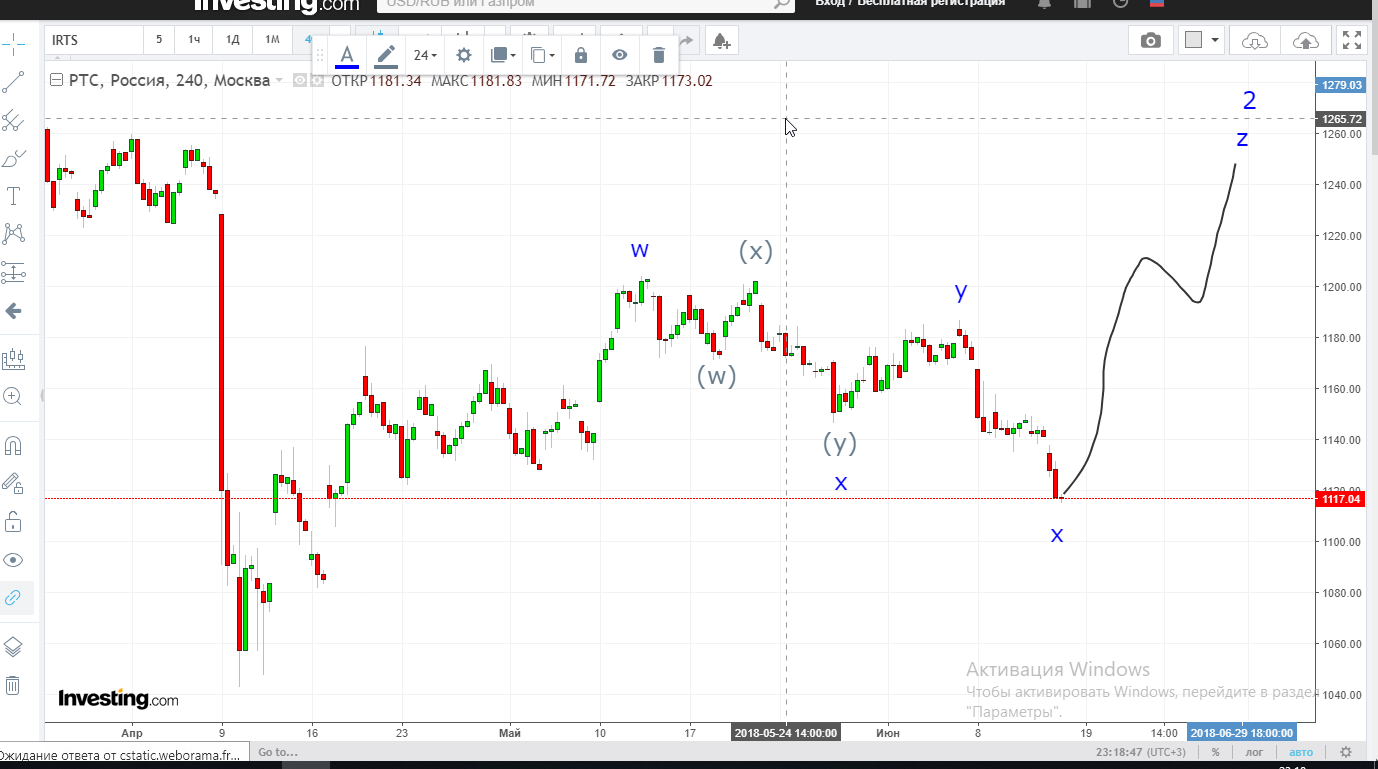Select the text annotation tool
Screen dimensions: 1378x769
coord(13,196)
